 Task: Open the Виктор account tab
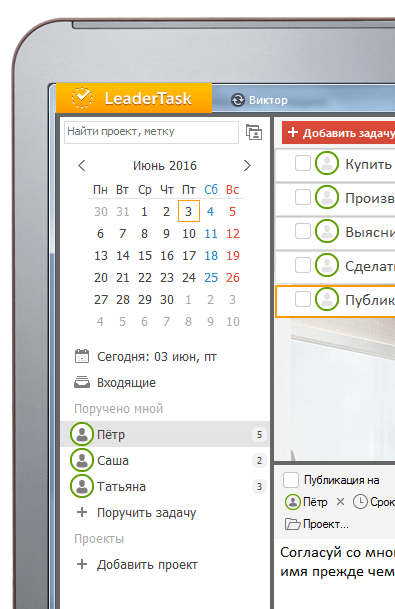tap(259, 100)
